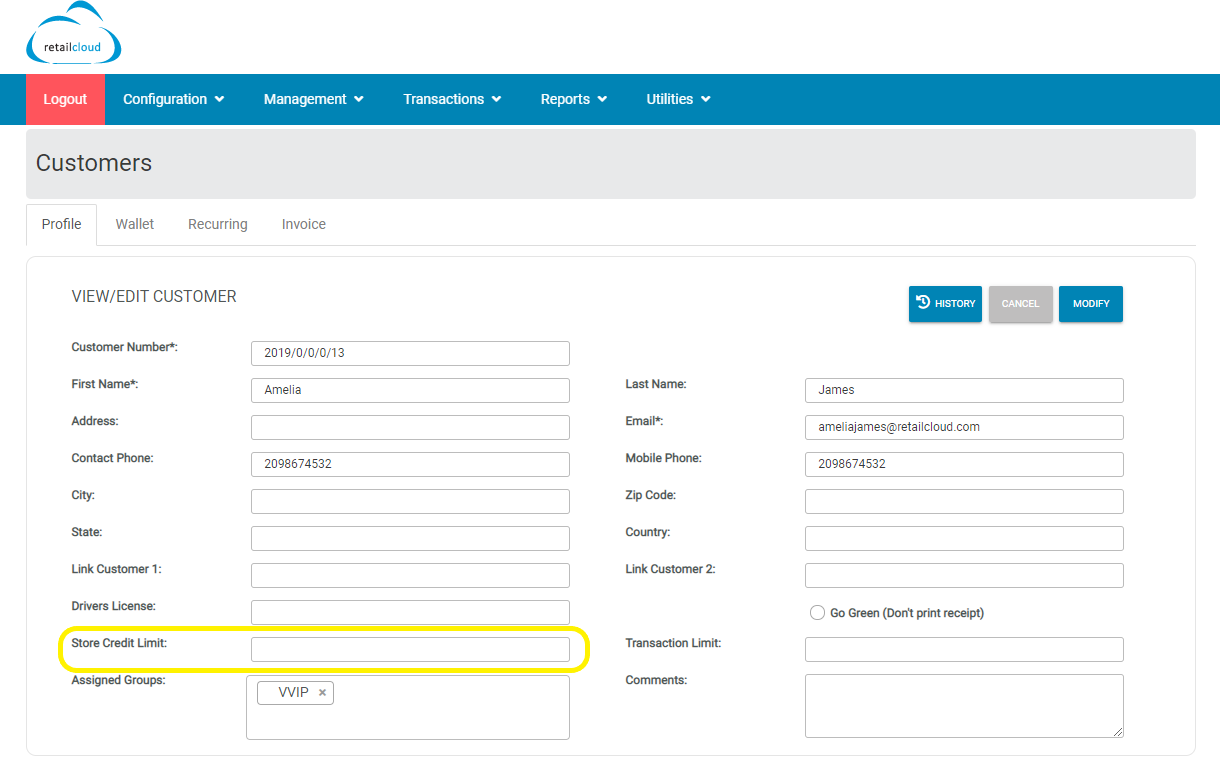Remove the VVIP group tag
Viewport: 1220px width, 773px height.
click(x=322, y=693)
